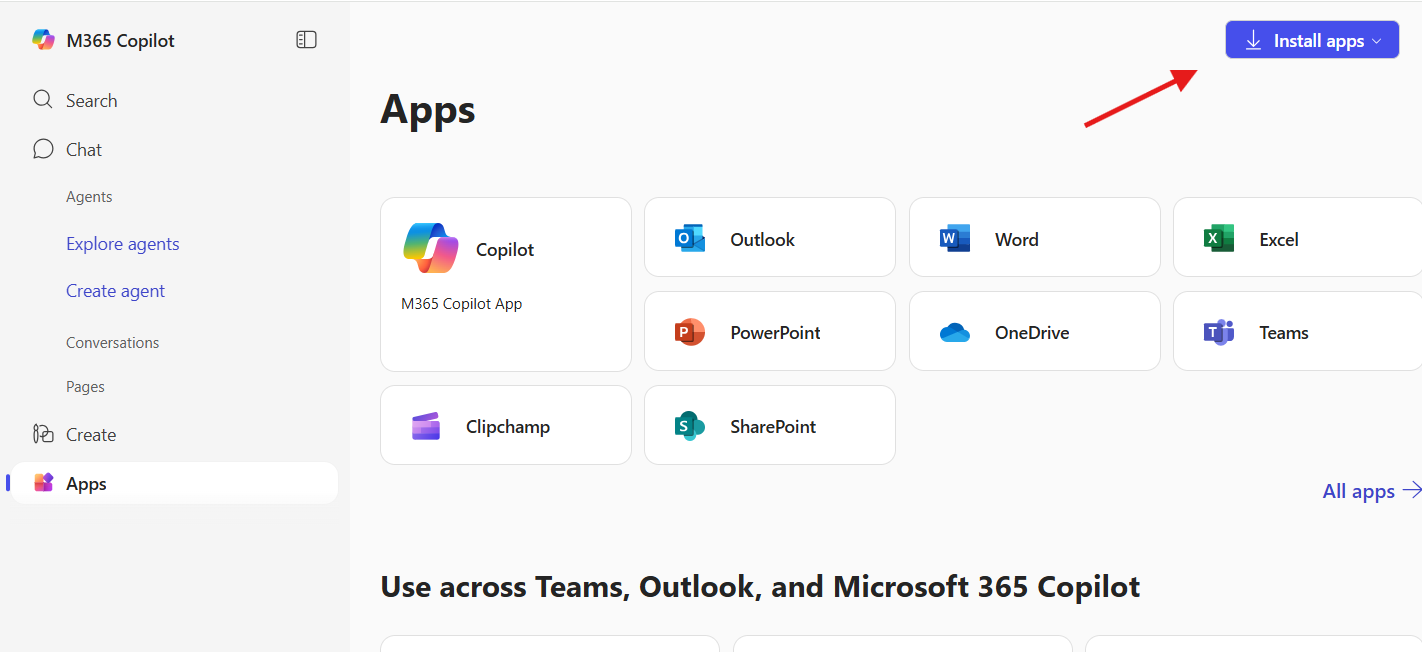Click the M365 Copilot title text
The width and height of the screenshot is (1422, 652).
pyautogui.click(x=120, y=40)
